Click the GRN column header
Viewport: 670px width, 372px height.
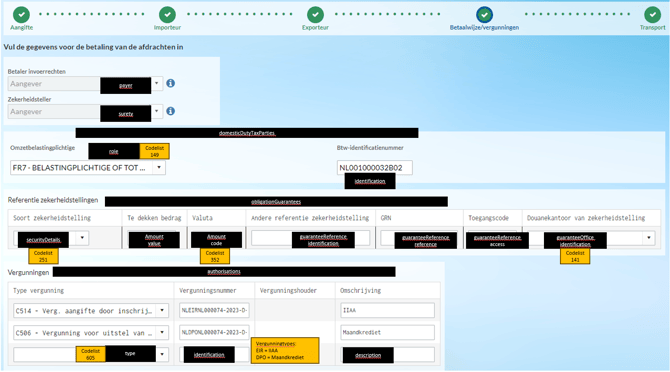tap(386, 218)
